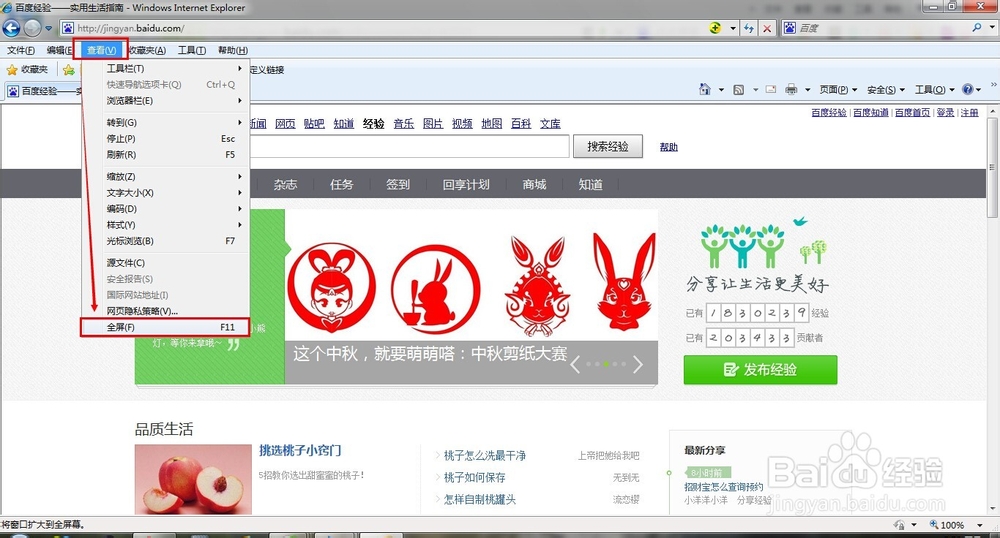1000x538 pixels.
Task: Open the 工具(T) menu bar item
Action: pos(191,50)
